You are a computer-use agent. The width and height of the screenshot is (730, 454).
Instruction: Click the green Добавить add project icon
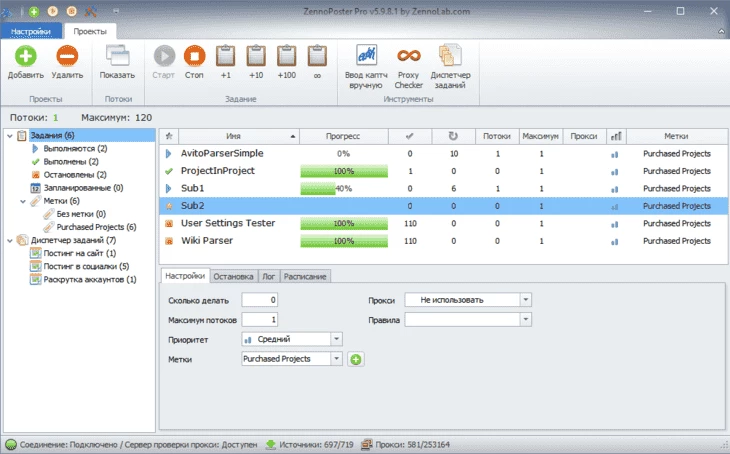(24, 56)
